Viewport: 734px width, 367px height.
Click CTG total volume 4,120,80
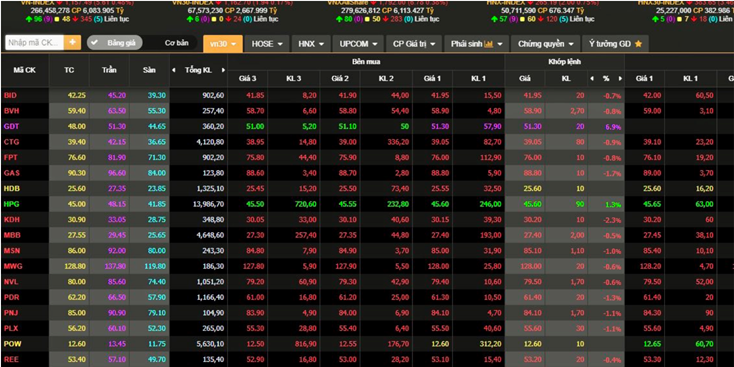[x=210, y=142]
